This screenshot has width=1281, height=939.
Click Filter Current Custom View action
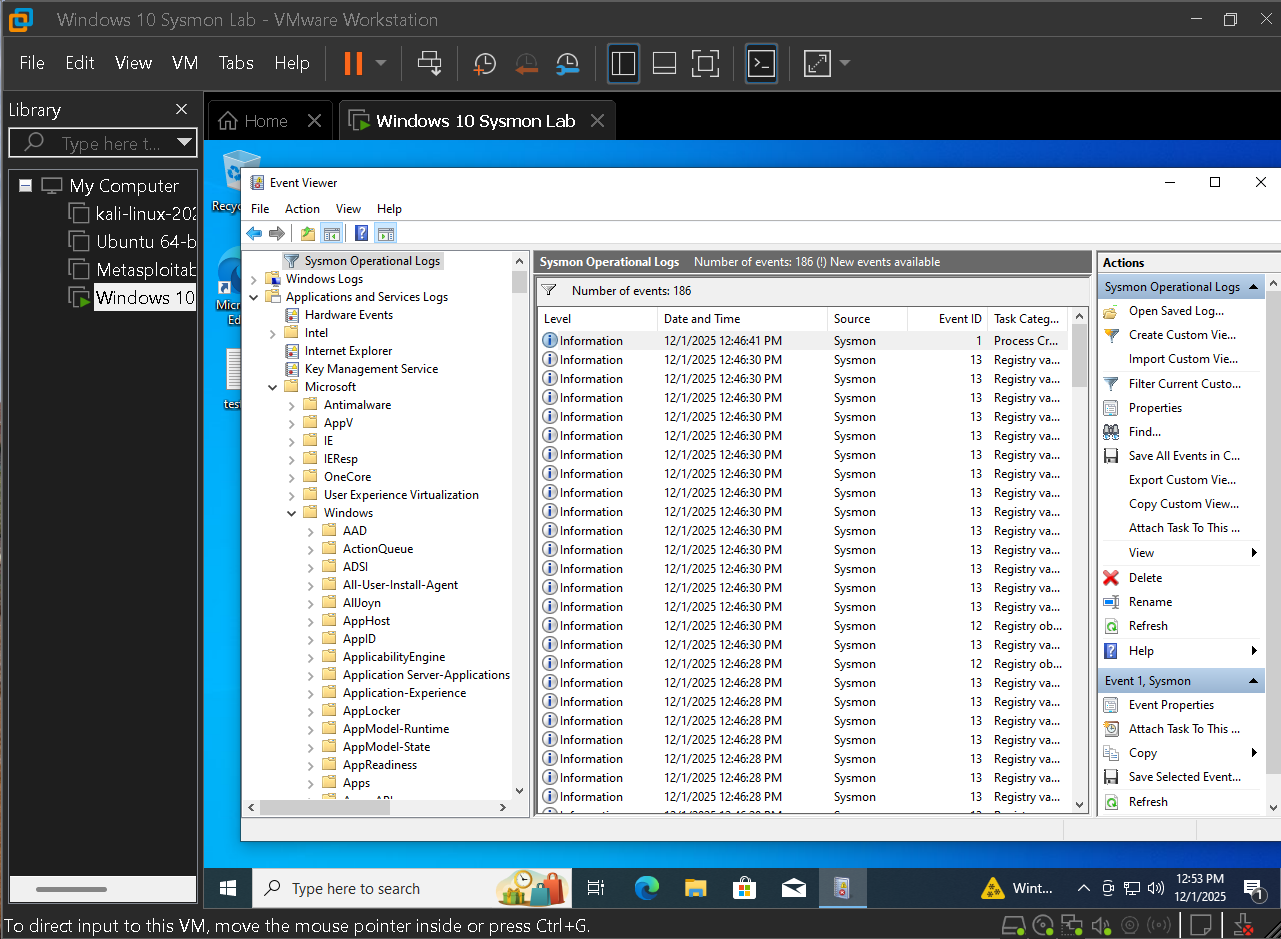click(1183, 383)
